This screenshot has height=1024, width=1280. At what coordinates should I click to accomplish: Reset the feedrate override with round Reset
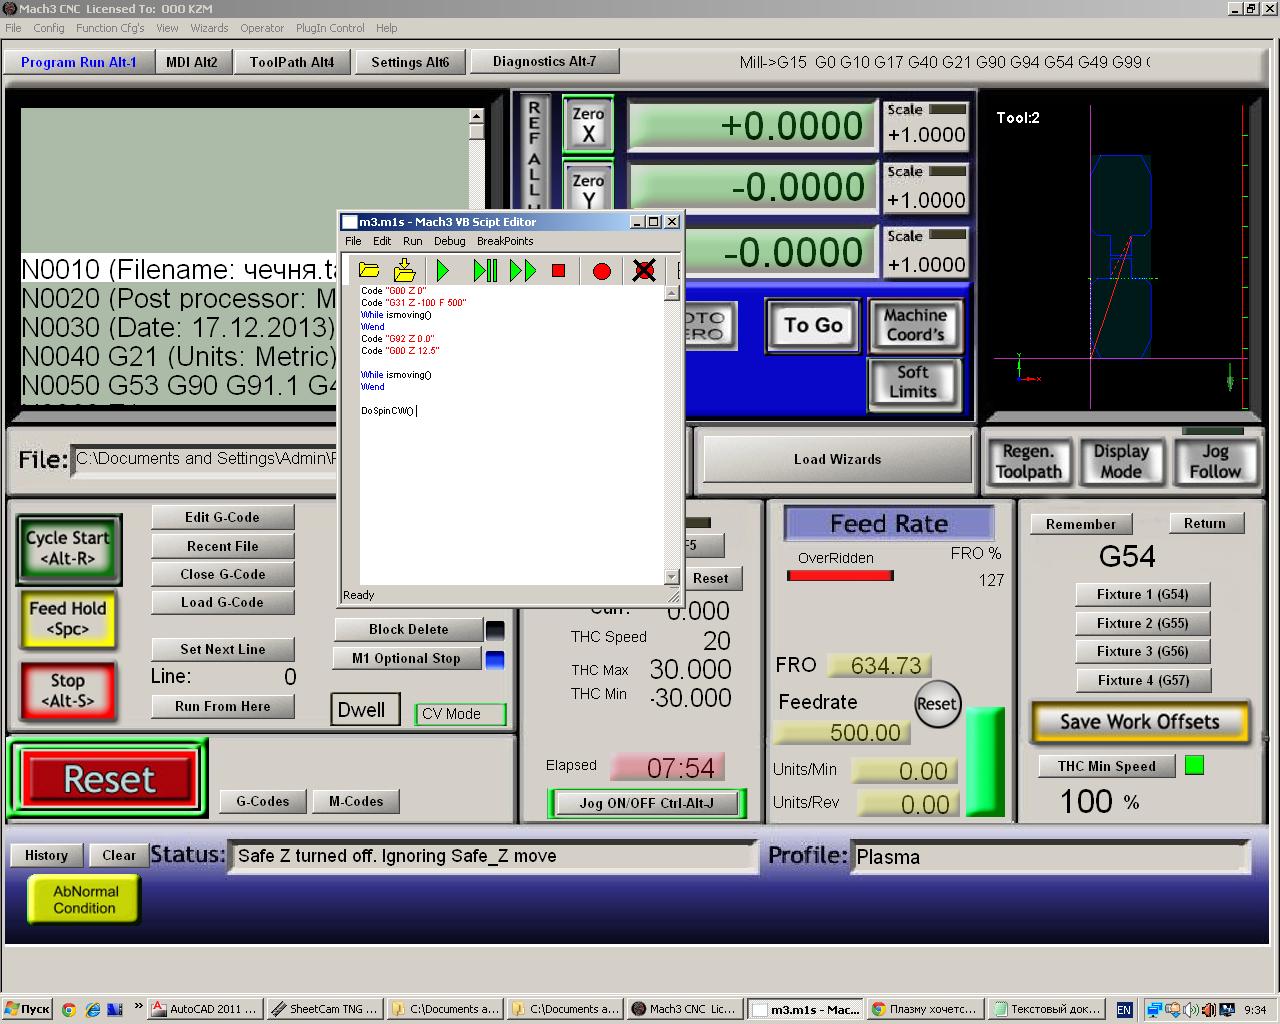tap(937, 704)
